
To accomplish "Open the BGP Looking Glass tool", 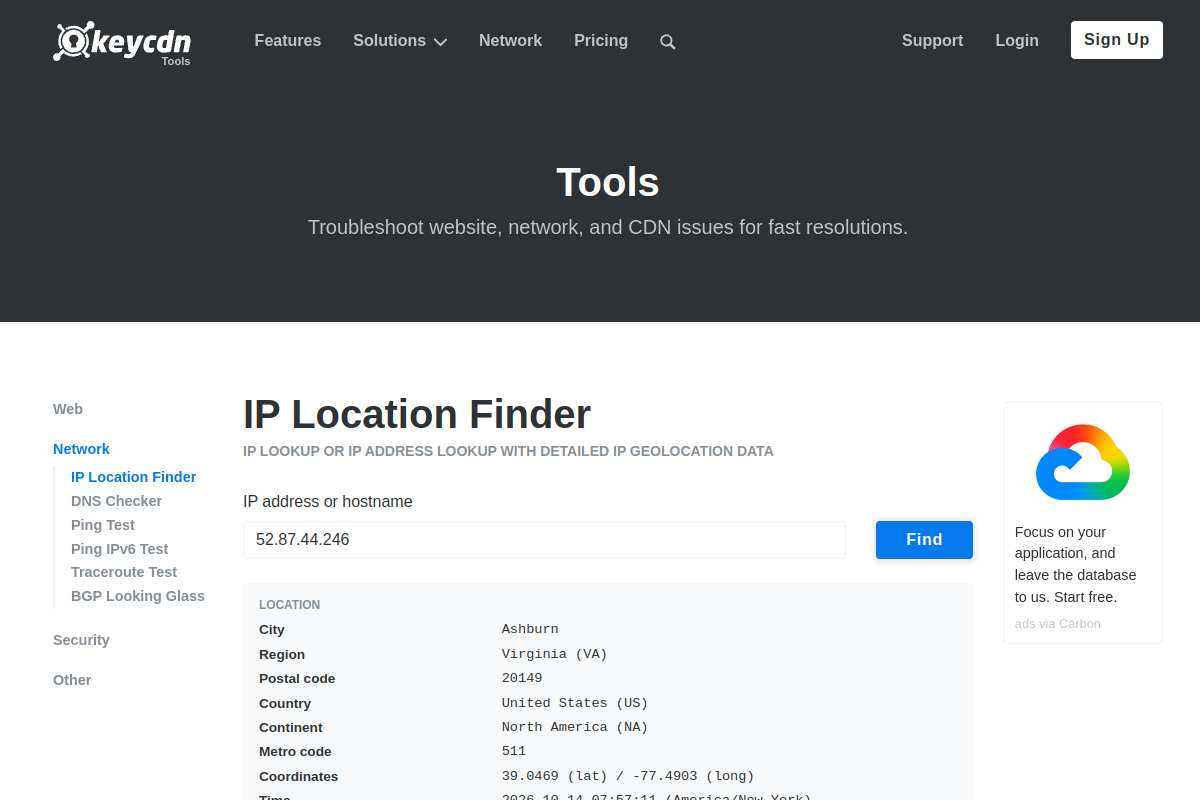I will point(138,596).
